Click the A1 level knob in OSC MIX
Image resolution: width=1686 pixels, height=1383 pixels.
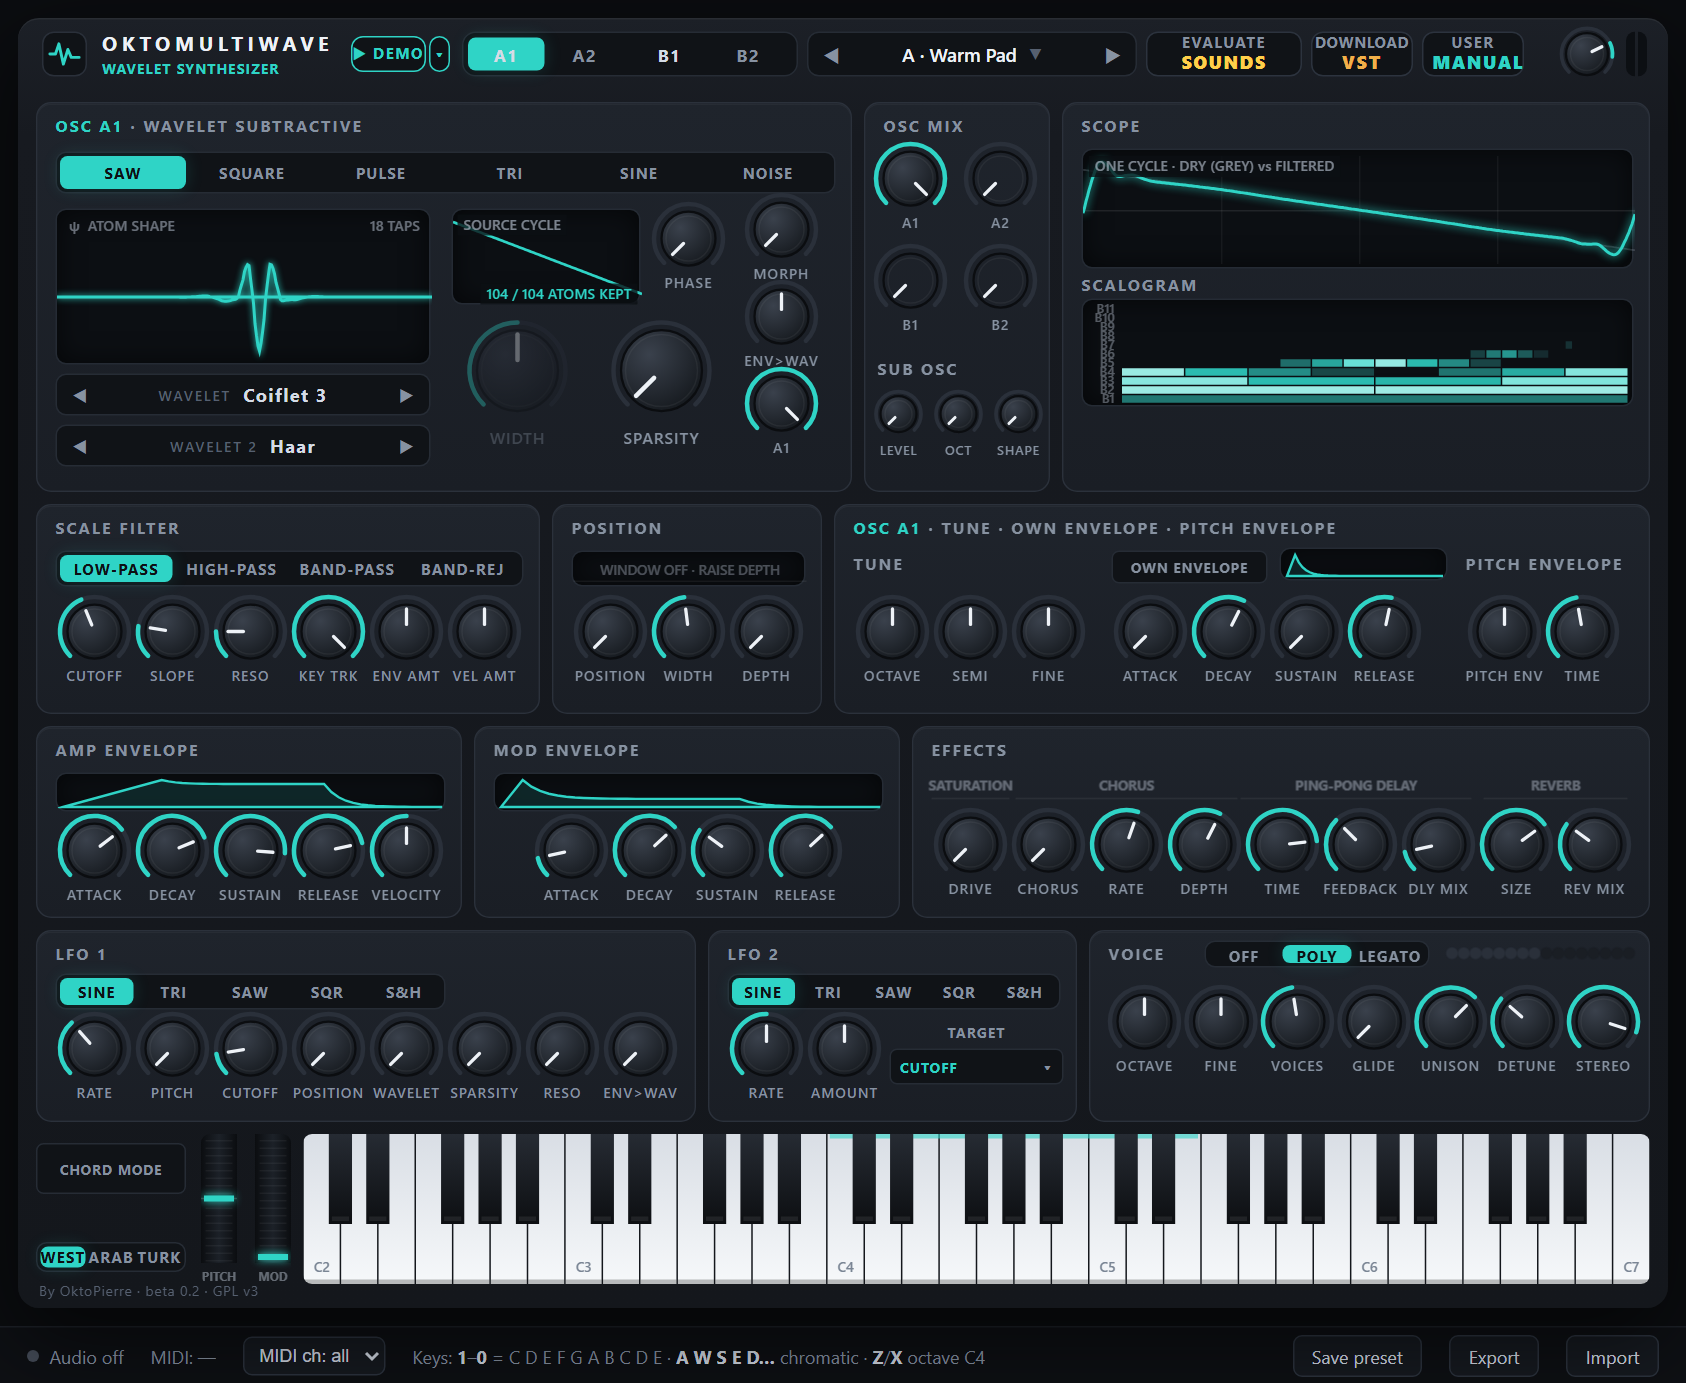tap(910, 179)
